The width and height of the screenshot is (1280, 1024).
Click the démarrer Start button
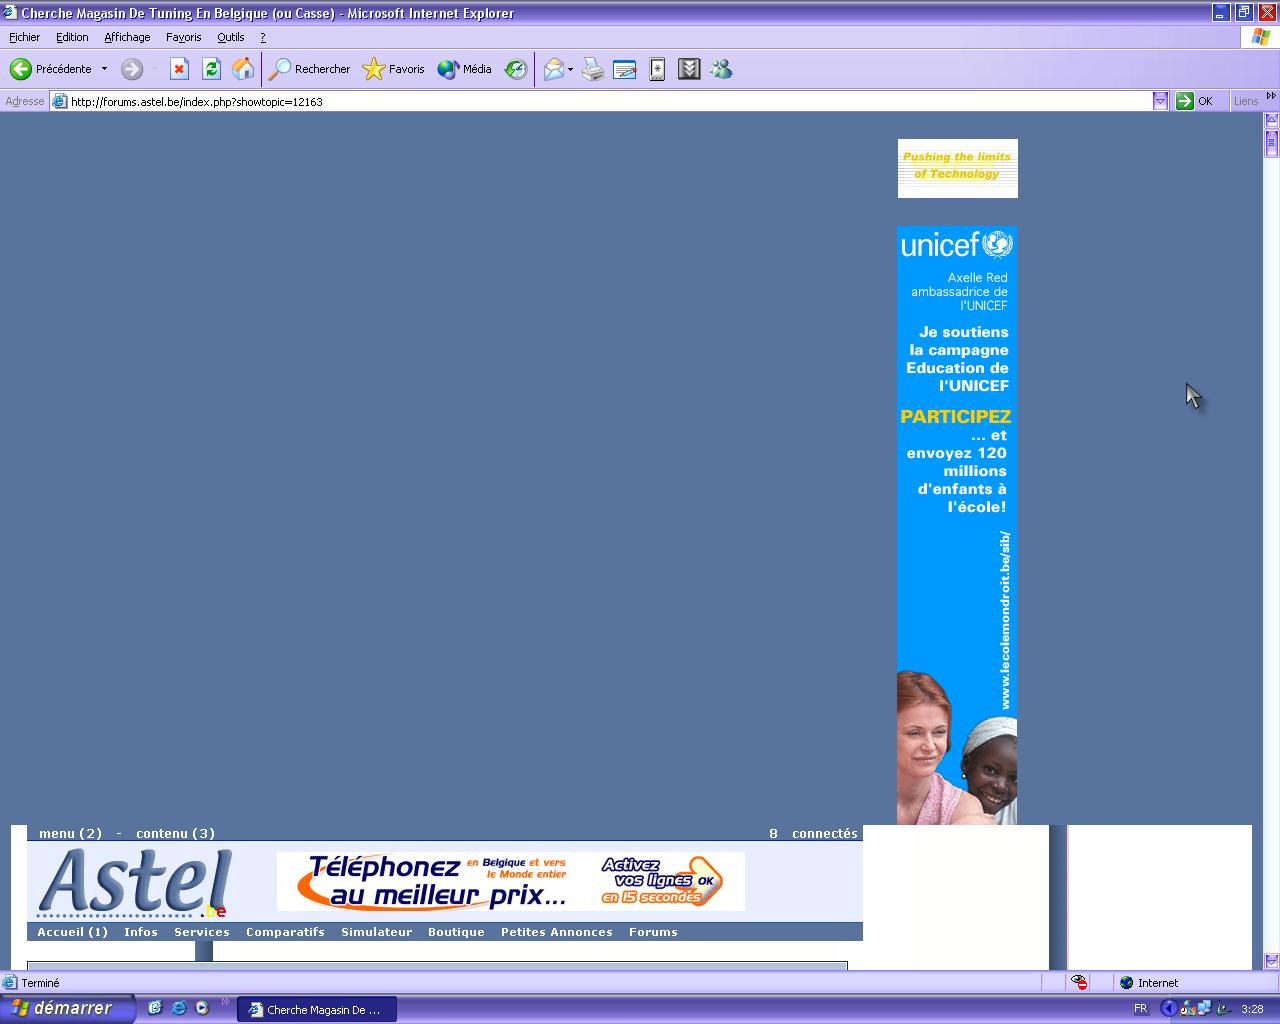click(66, 1009)
